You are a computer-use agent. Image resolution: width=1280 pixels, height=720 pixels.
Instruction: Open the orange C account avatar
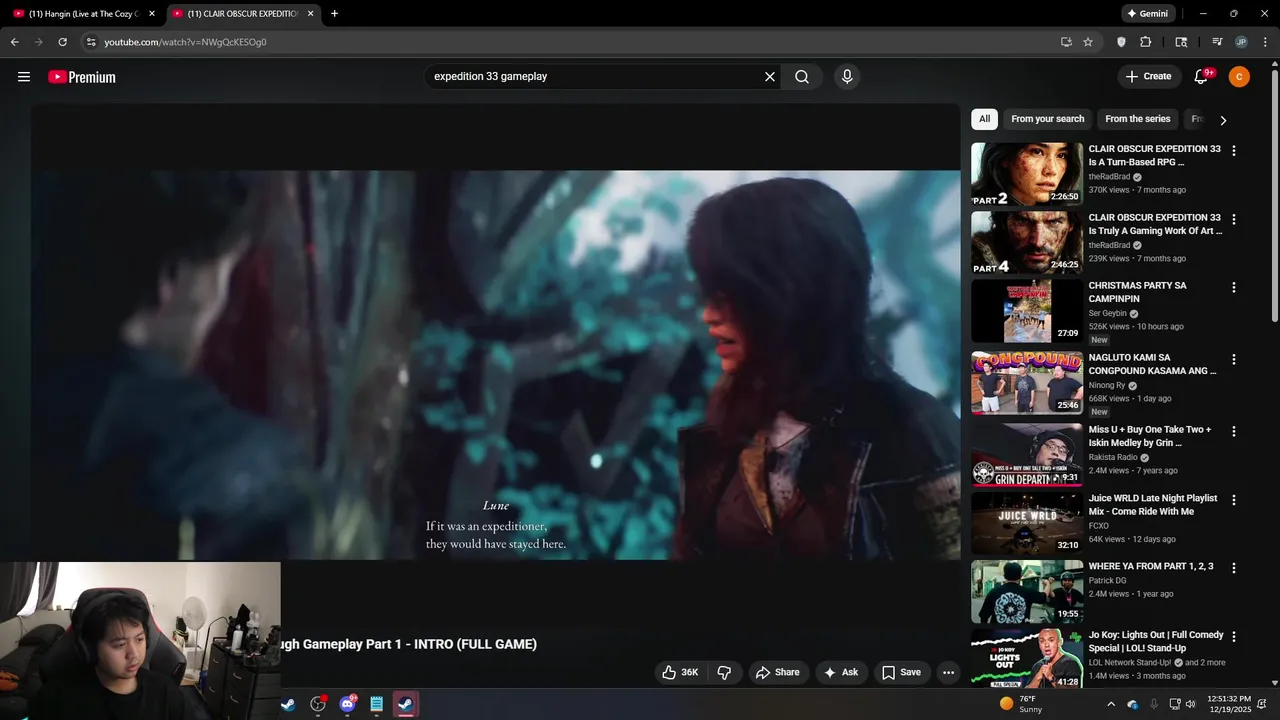click(x=1239, y=77)
